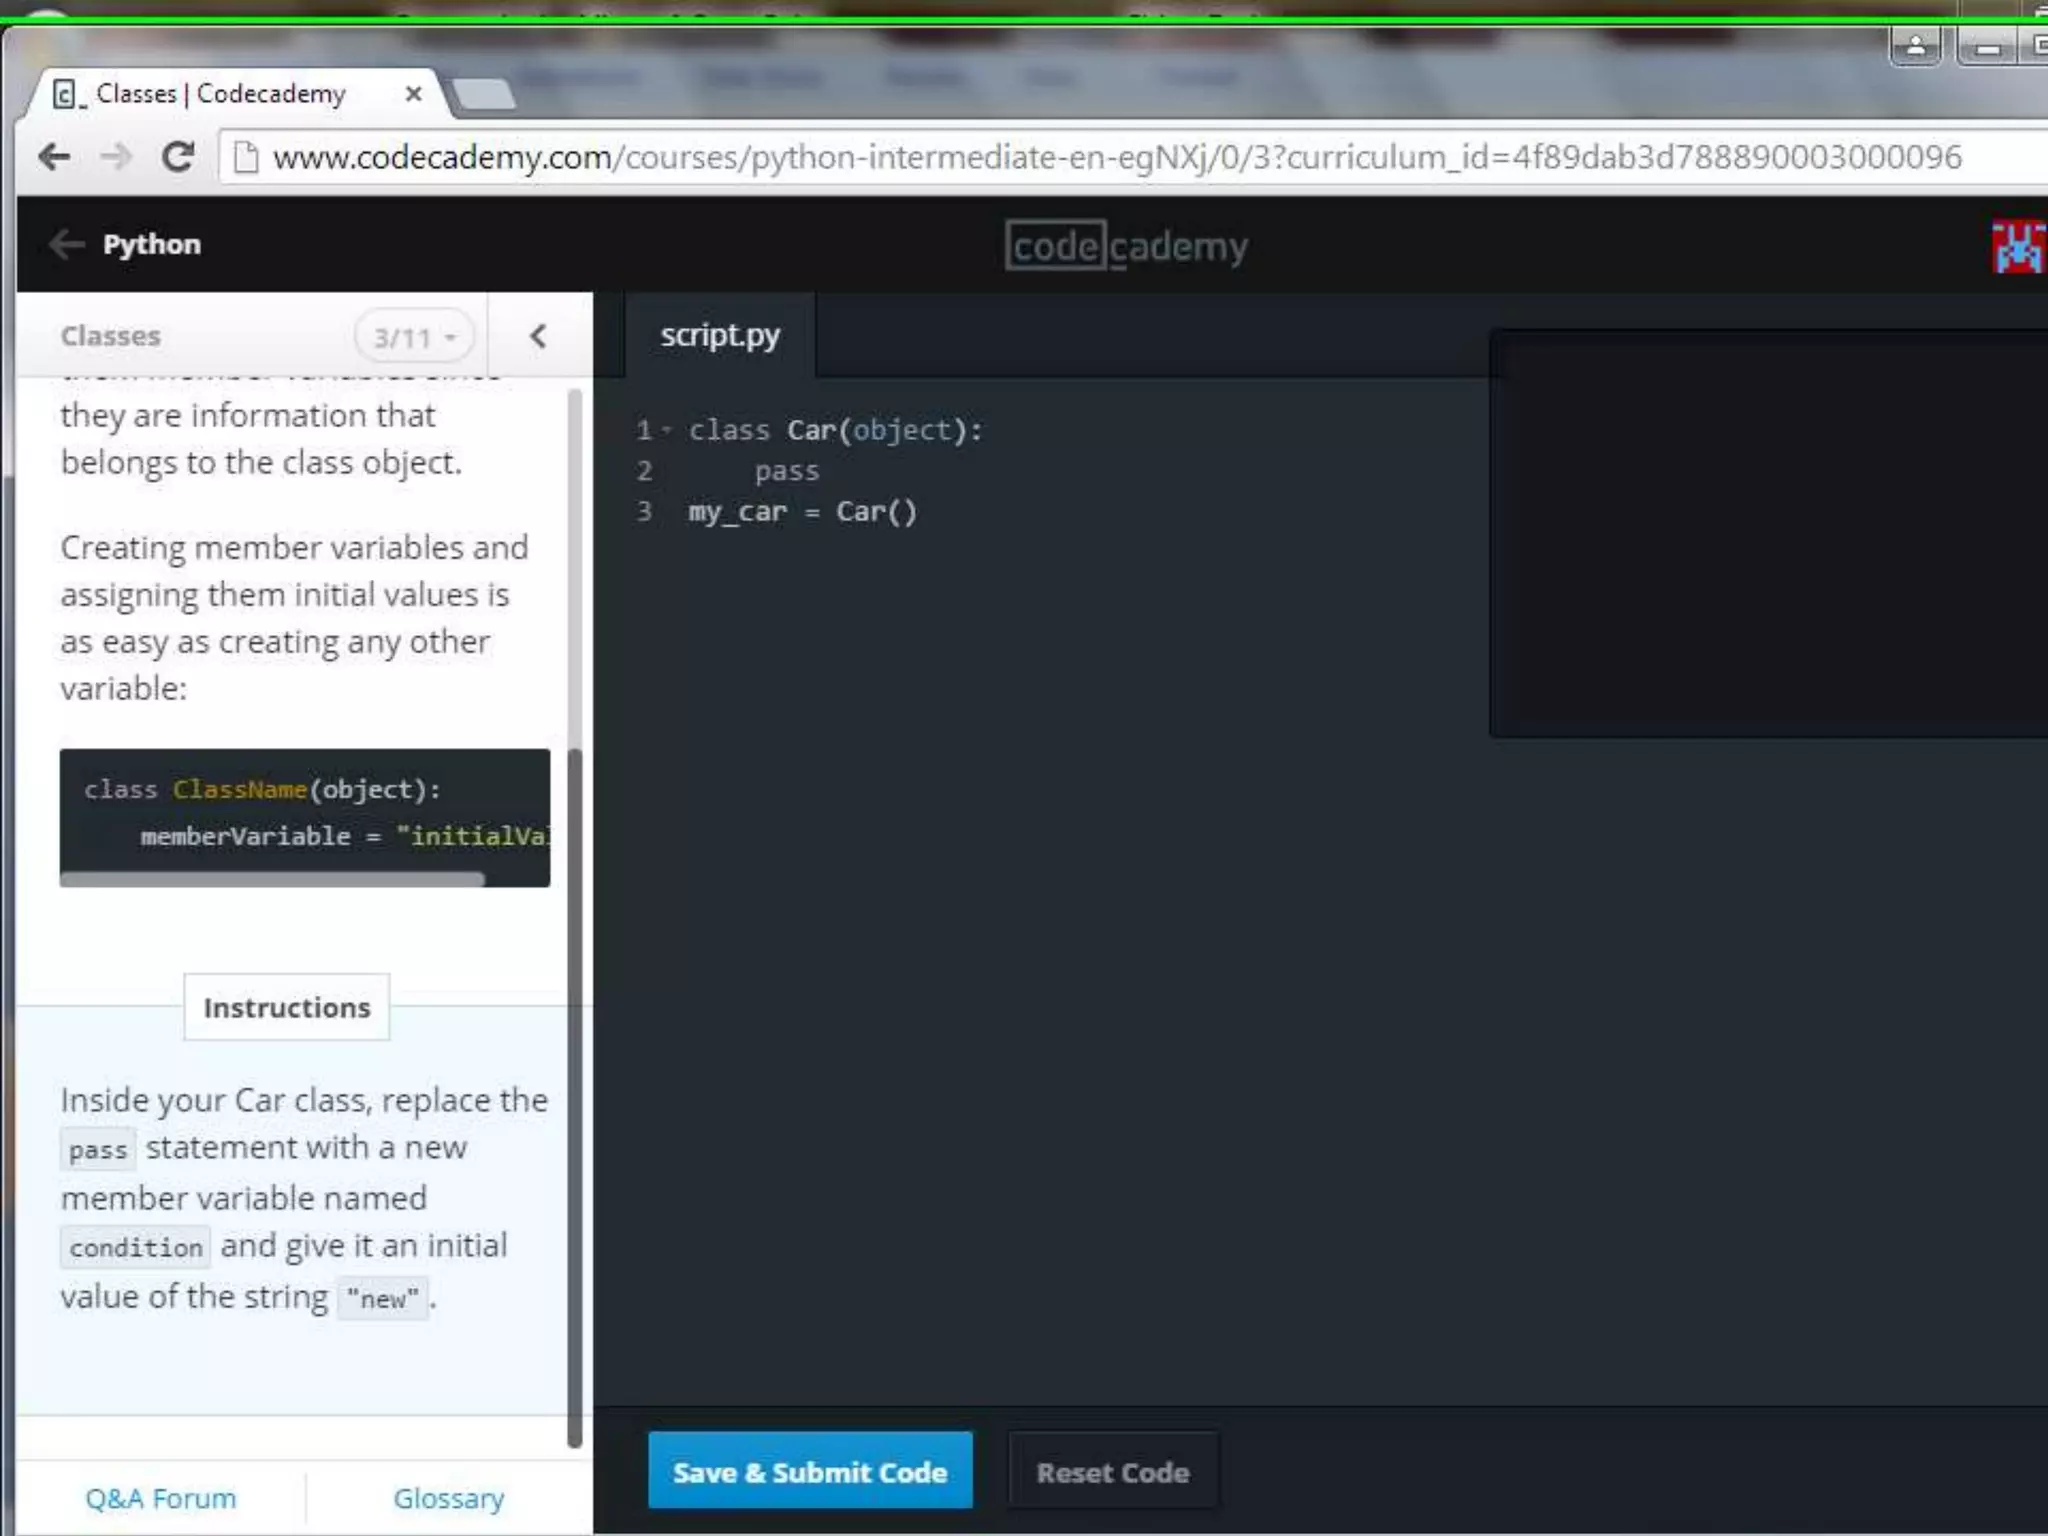Collapse the lesson sidebar with the chevron

point(538,336)
